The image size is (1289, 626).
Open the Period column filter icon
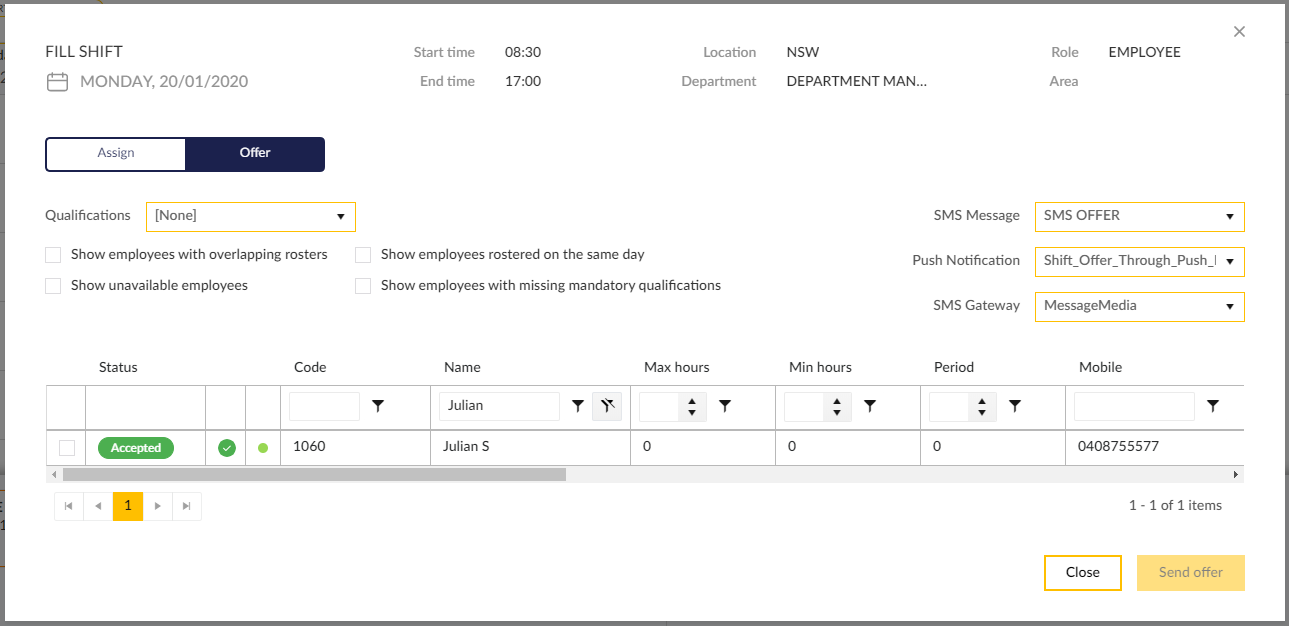click(1015, 406)
